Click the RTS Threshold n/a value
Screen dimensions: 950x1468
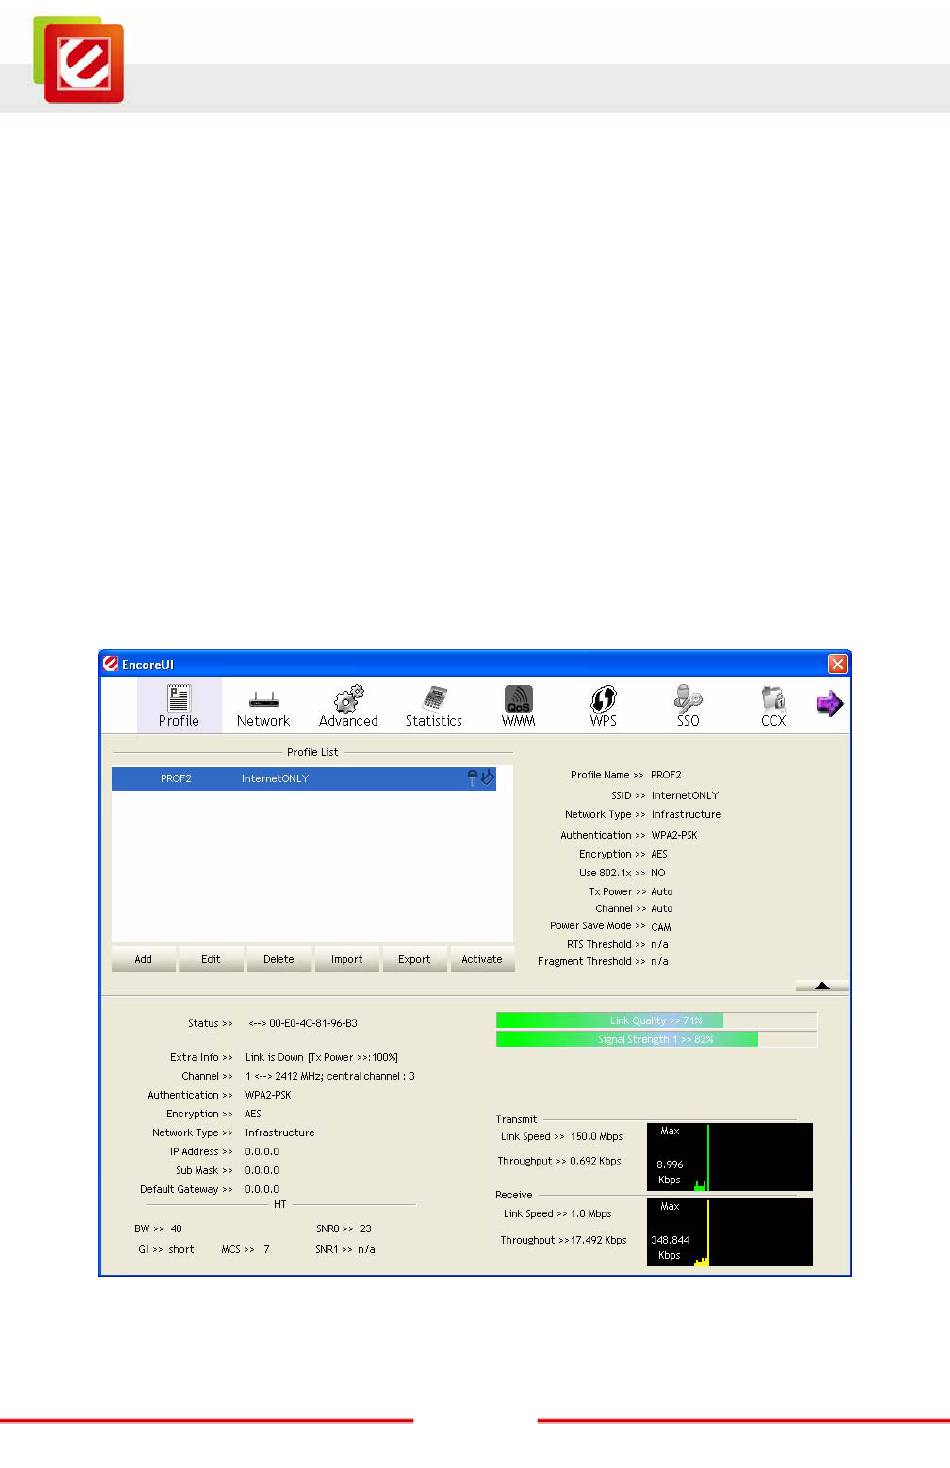click(660, 944)
